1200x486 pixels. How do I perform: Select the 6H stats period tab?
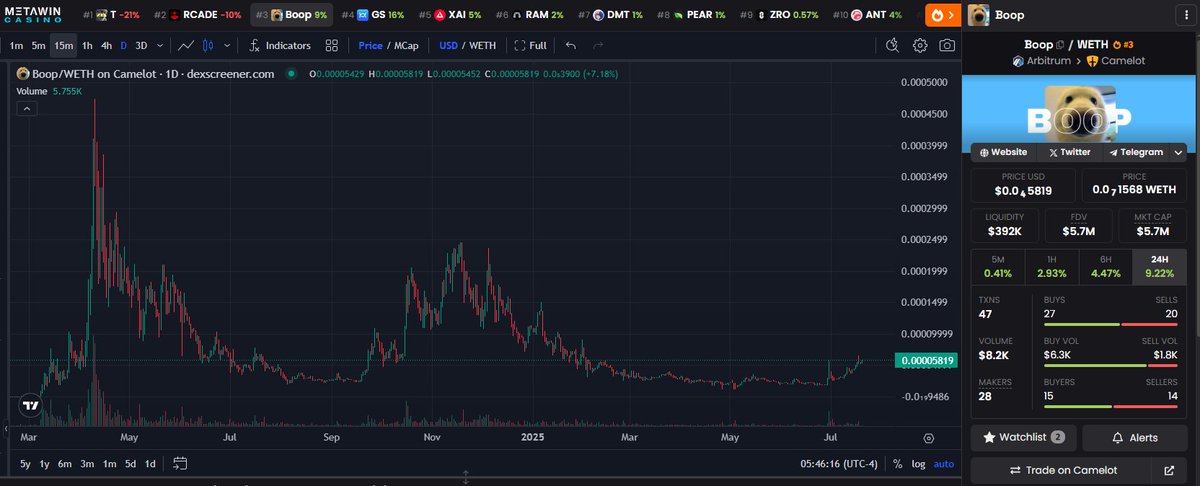point(1106,266)
